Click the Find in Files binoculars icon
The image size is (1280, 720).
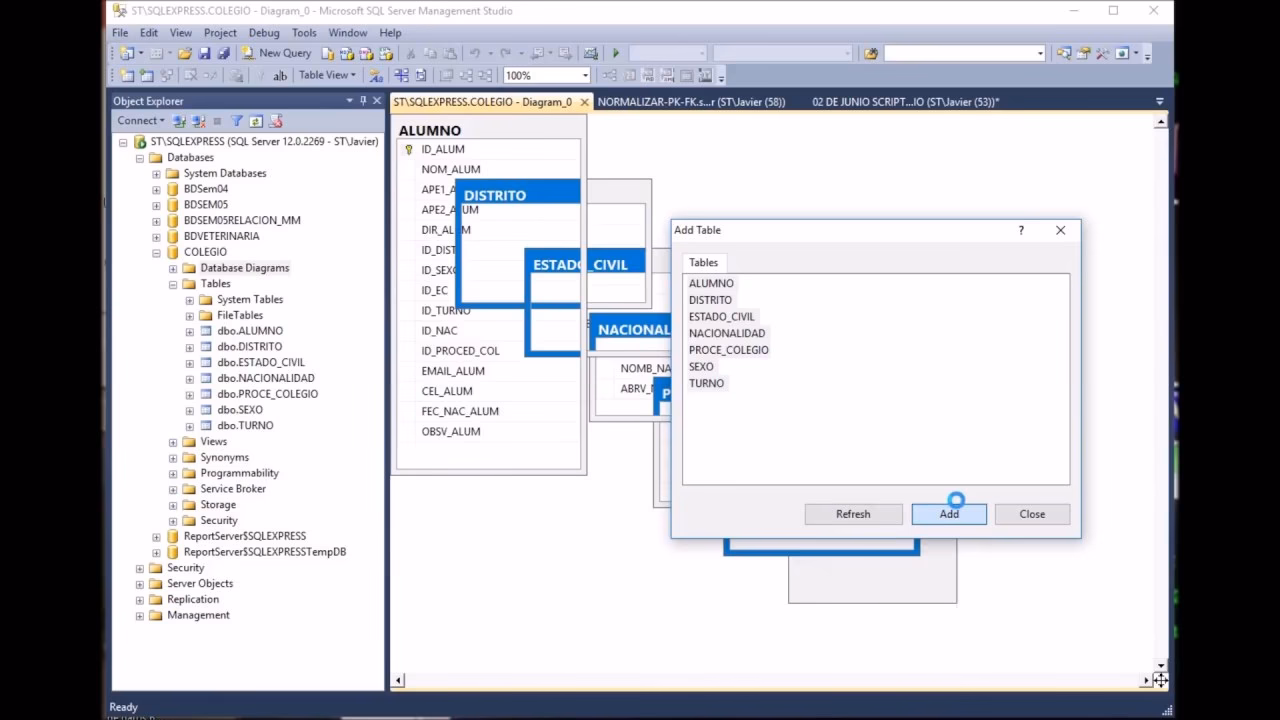tap(871, 53)
